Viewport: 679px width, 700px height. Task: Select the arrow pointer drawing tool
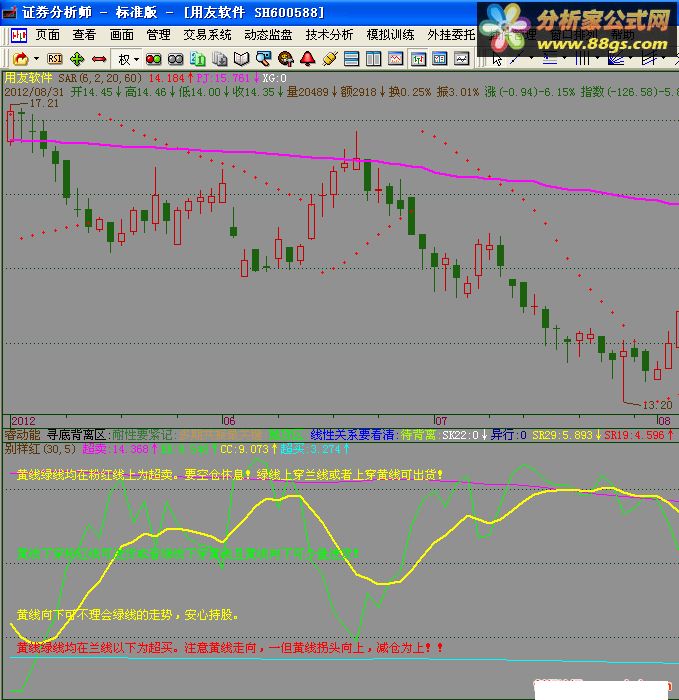coord(496,59)
